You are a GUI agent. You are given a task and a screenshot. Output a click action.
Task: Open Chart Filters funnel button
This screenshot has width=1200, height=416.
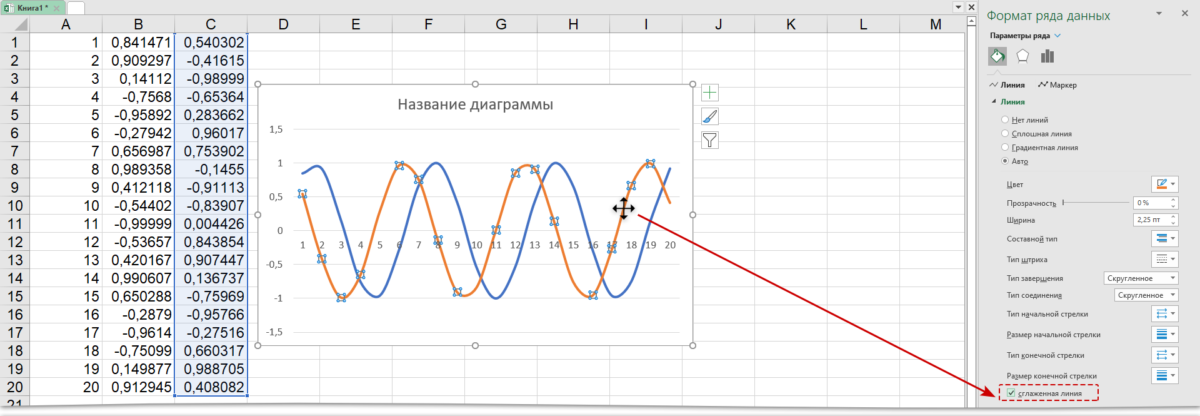(710, 139)
